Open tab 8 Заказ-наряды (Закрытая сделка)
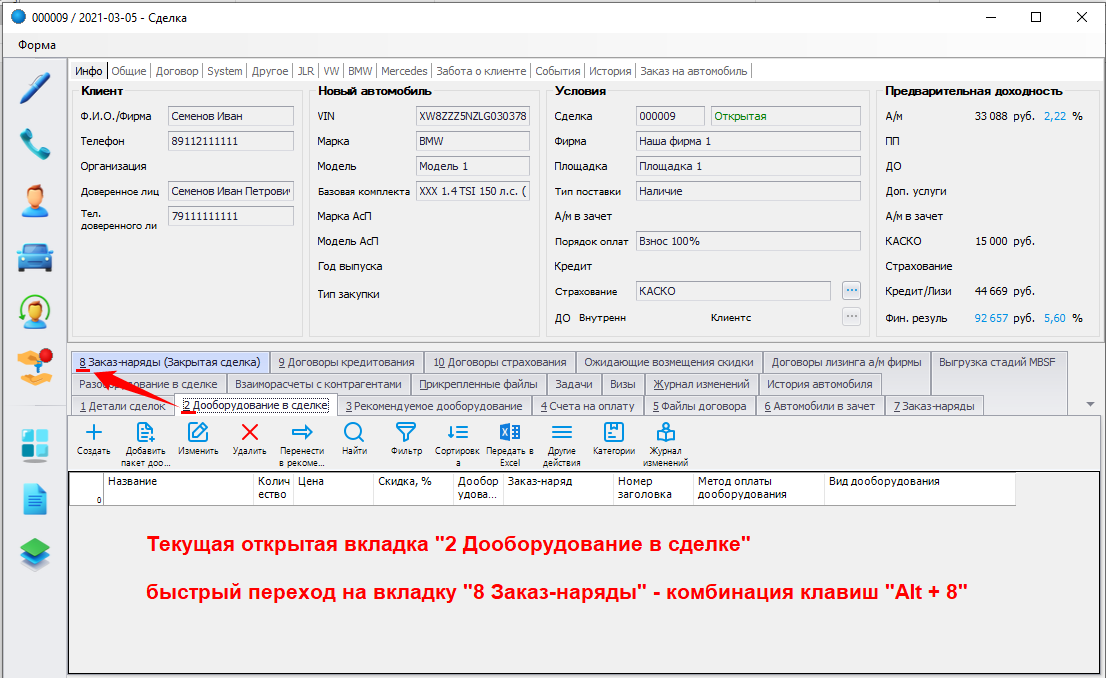The height and width of the screenshot is (678, 1106). click(x=170, y=362)
